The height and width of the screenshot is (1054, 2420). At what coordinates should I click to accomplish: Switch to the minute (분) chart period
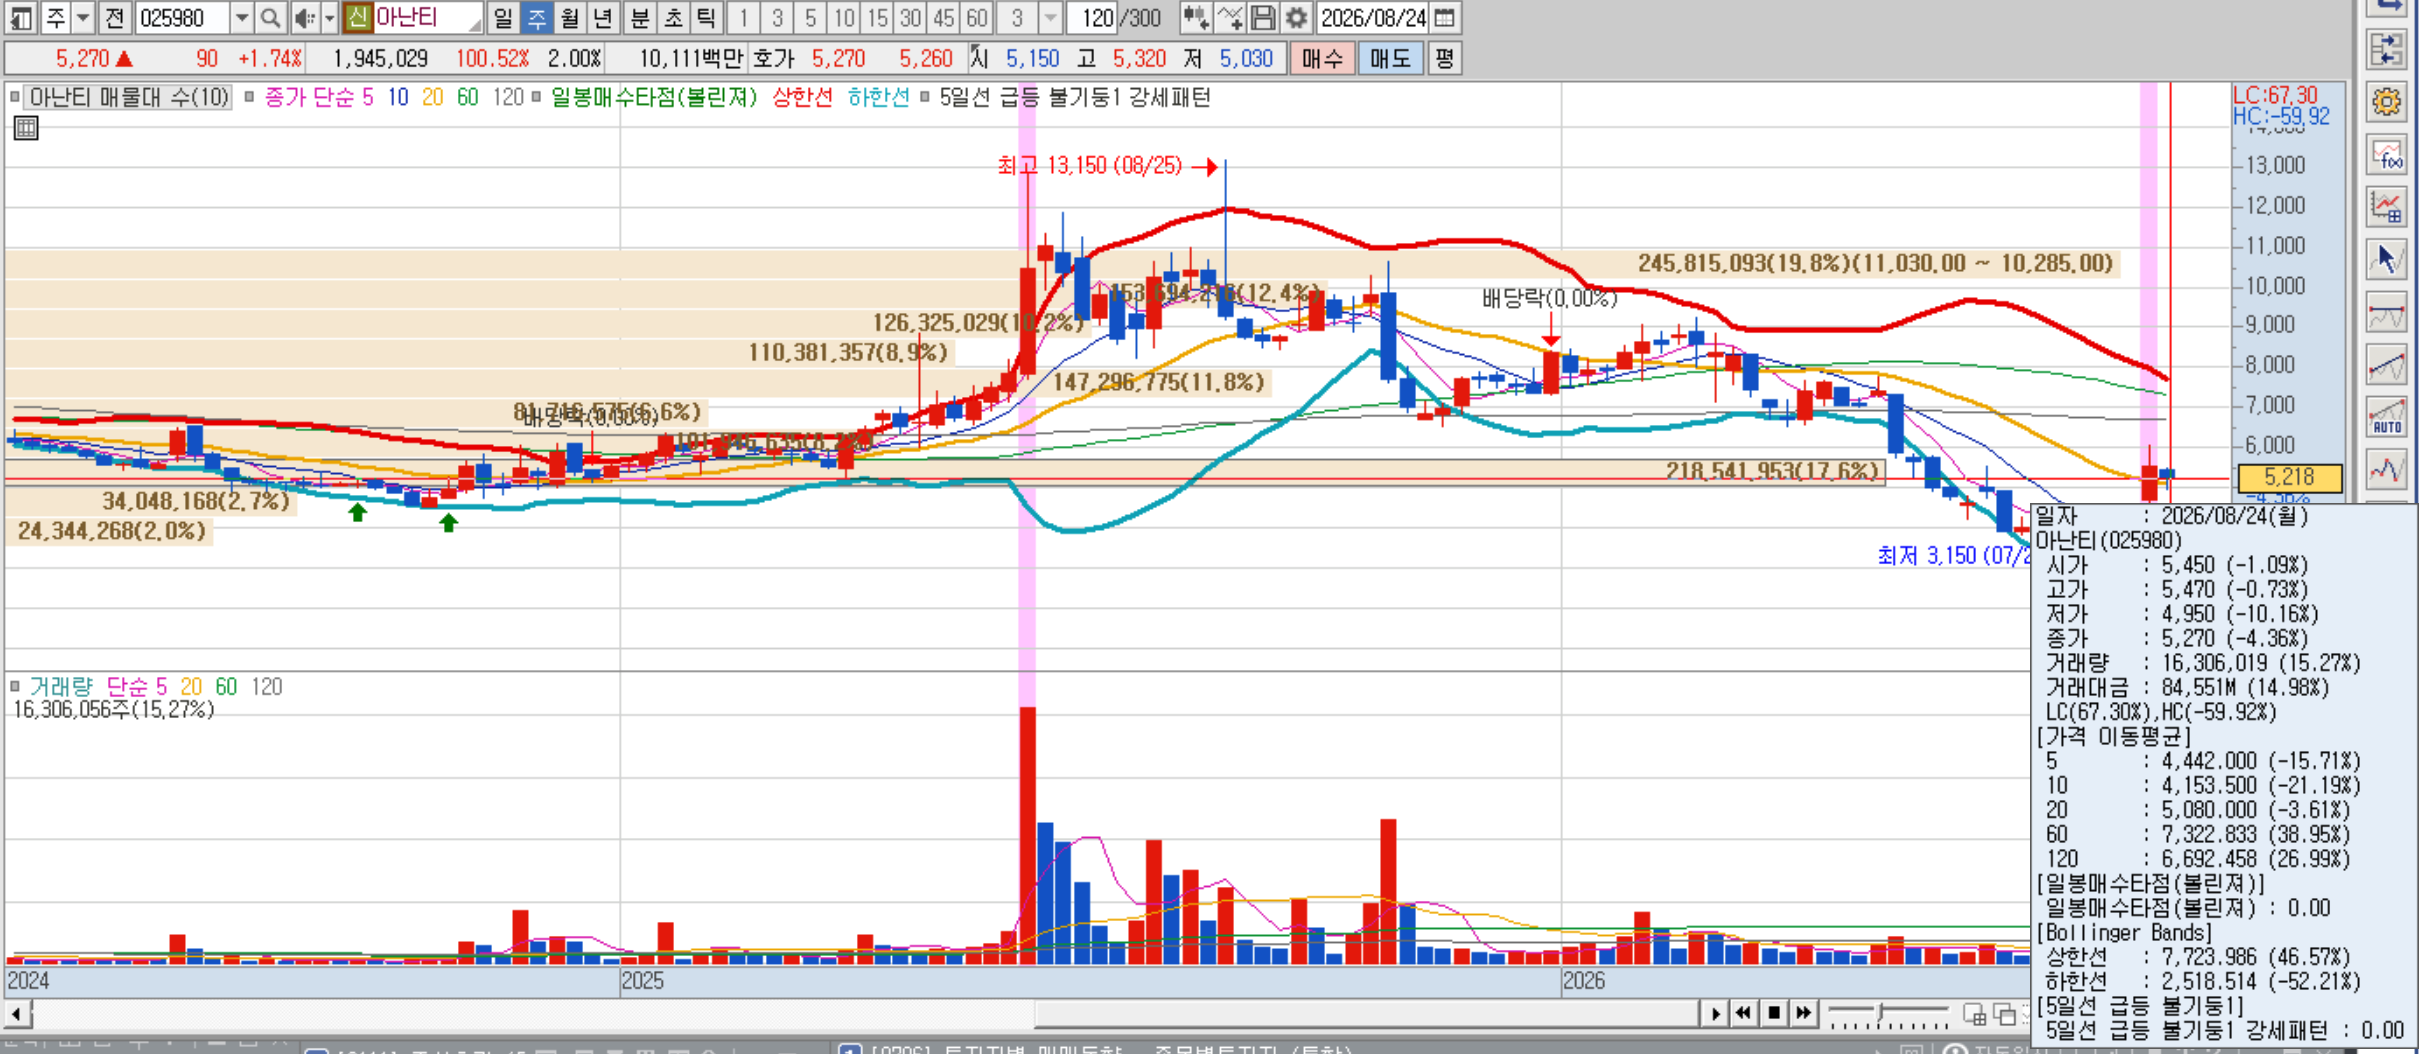coord(640,18)
